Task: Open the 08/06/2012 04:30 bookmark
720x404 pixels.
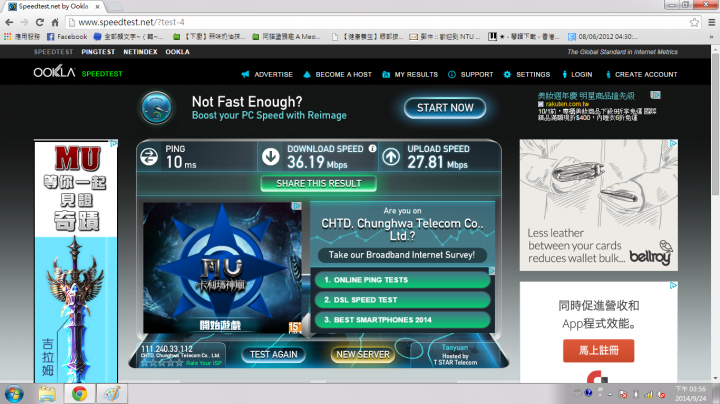Action: pyautogui.click(x=603, y=36)
